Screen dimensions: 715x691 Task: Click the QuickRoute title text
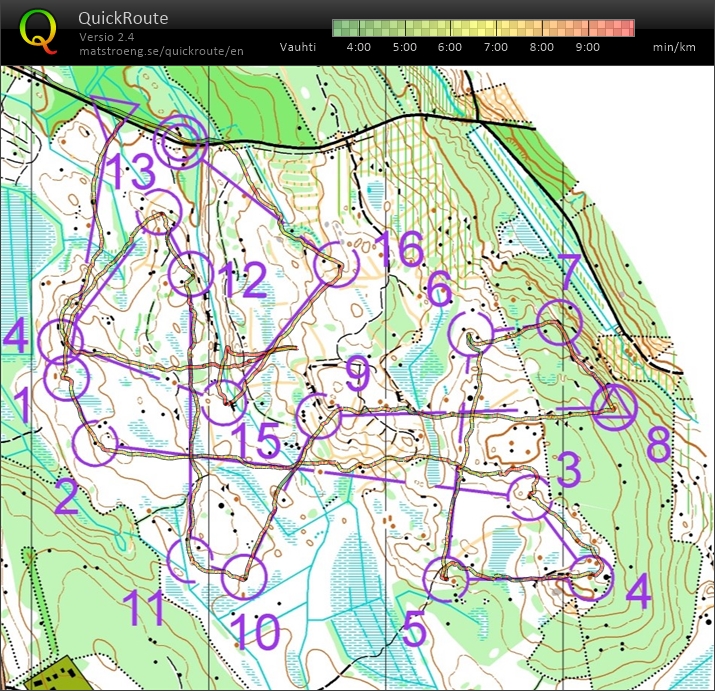coord(123,18)
